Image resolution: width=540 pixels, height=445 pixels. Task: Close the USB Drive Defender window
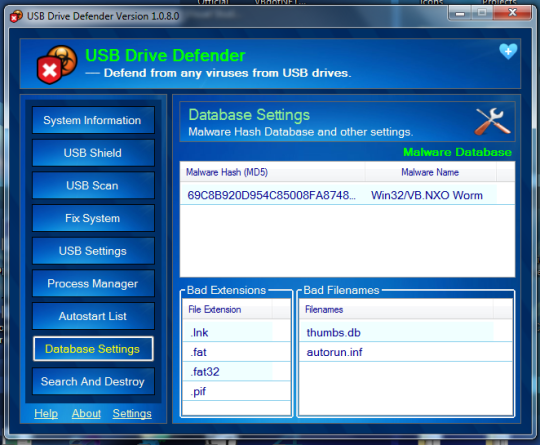pos(512,13)
